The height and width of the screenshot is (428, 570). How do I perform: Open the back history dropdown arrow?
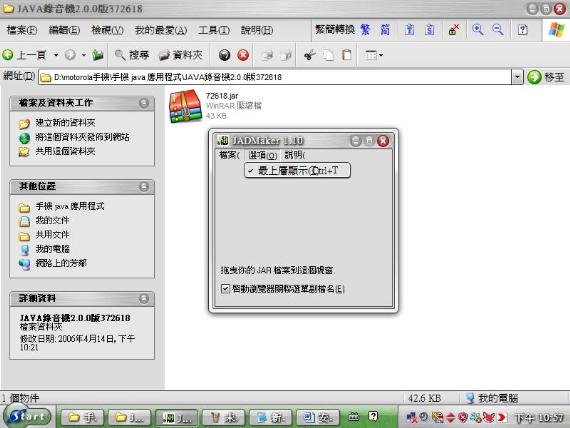[56, 55]
